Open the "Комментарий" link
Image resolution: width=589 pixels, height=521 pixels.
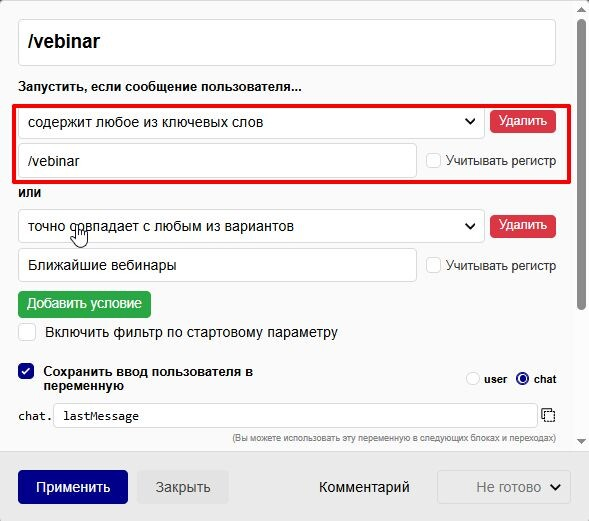[364, 487]
